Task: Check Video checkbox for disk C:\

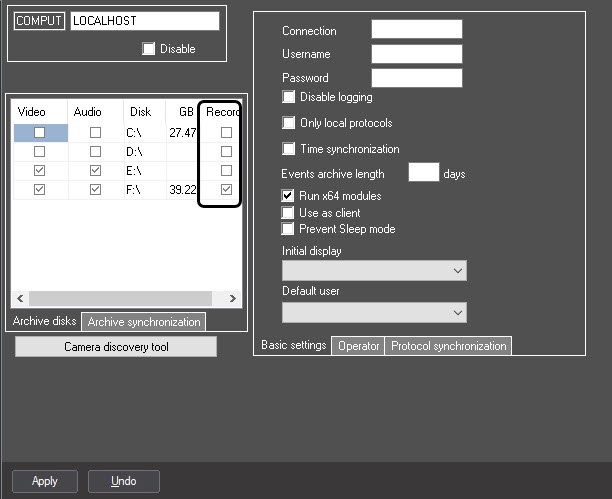Action: click(x=39, y=132)
